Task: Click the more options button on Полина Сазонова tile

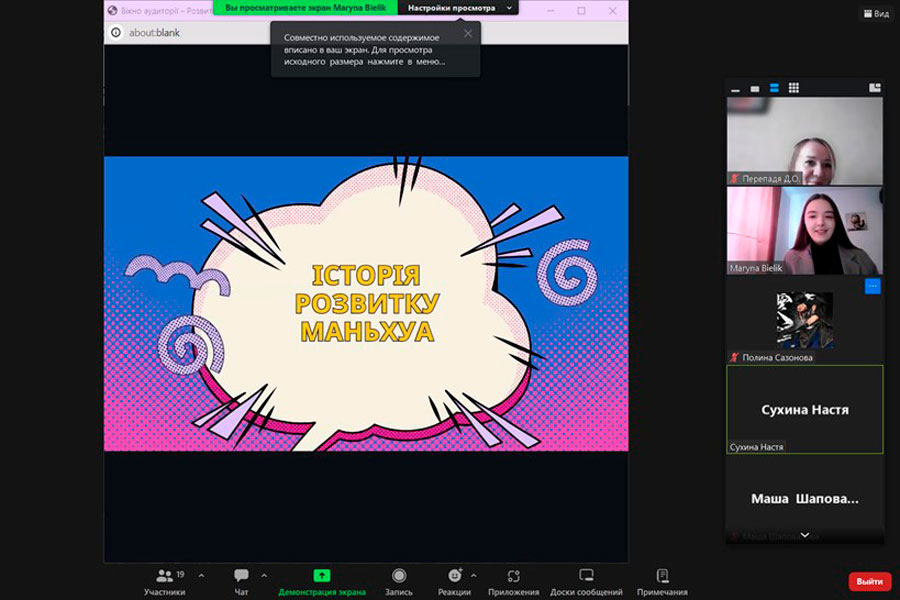Action: 872,287
